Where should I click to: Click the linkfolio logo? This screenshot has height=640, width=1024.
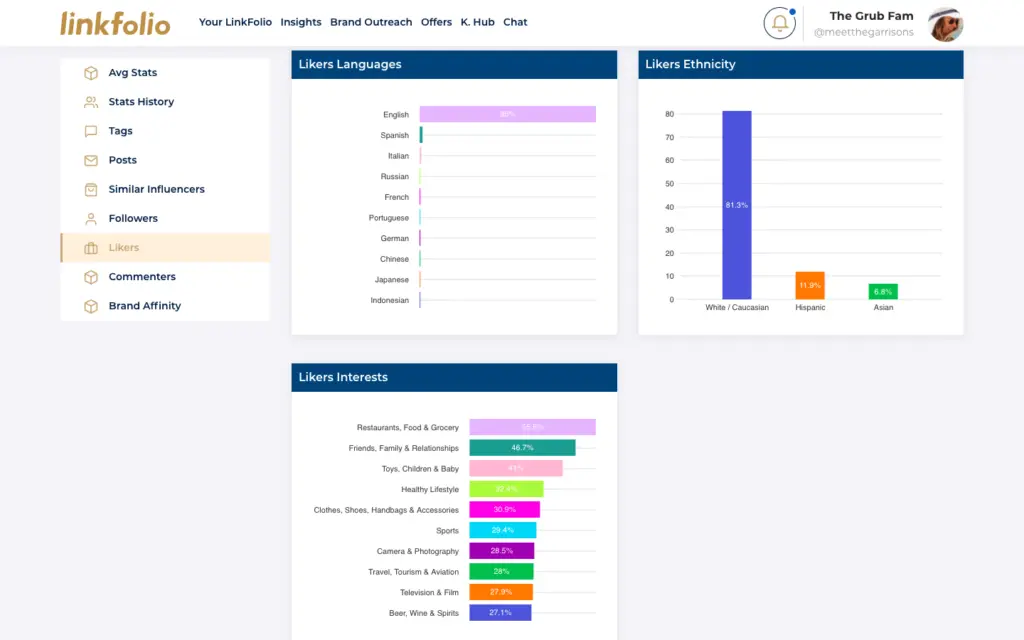(x=115, y=23)
